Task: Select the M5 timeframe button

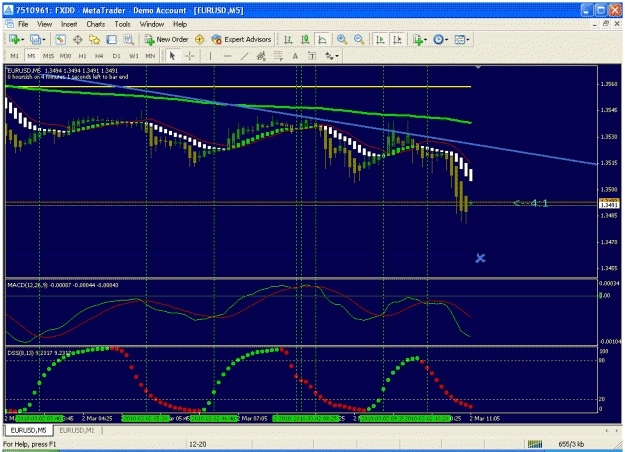Action: click(31, 56)
